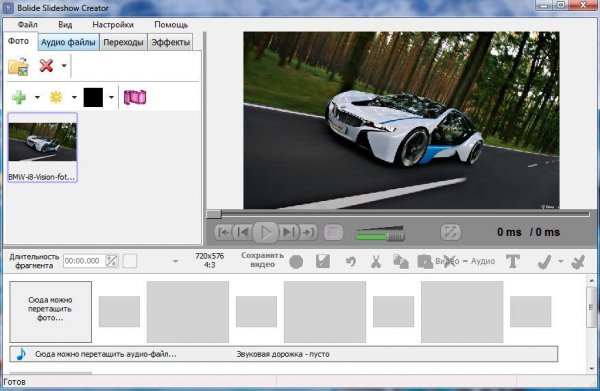Expand the checkmark icon dropdown arrow
The image size is (600, 391).
(561, 261)
